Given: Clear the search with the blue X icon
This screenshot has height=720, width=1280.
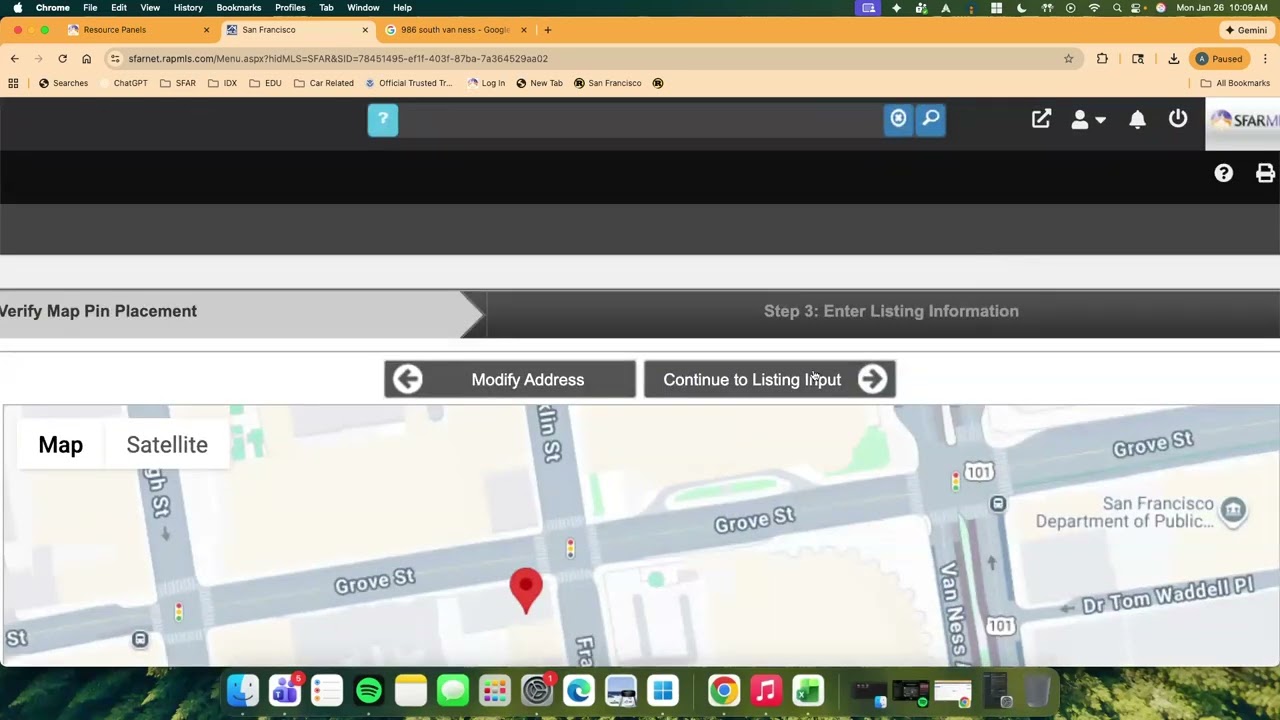Looking at the screenshot, I should click(899, 119).
